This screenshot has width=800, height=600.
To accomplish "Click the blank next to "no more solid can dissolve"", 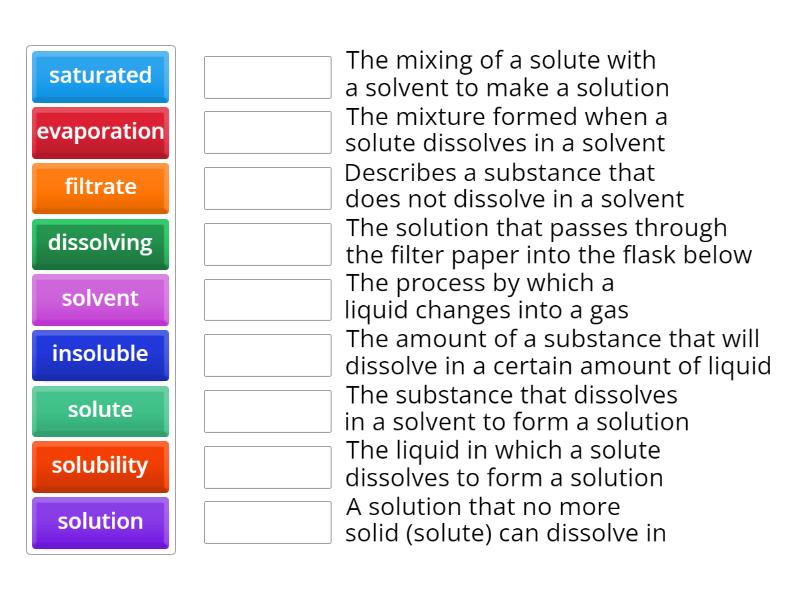I will [266, 520].
